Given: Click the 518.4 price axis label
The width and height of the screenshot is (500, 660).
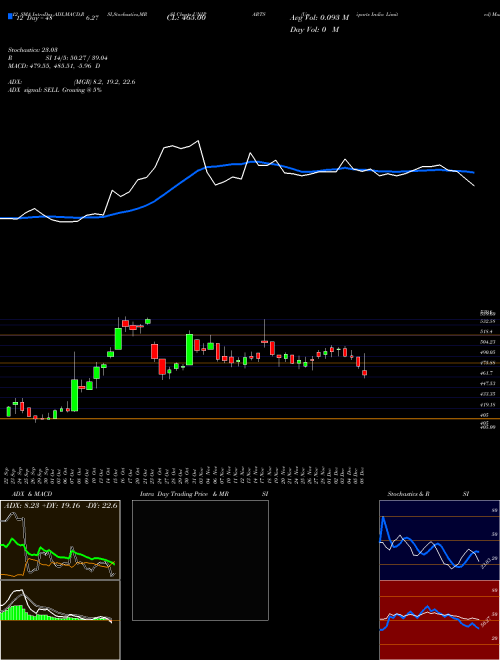Looking at the screenshot, I should point(487,332).
